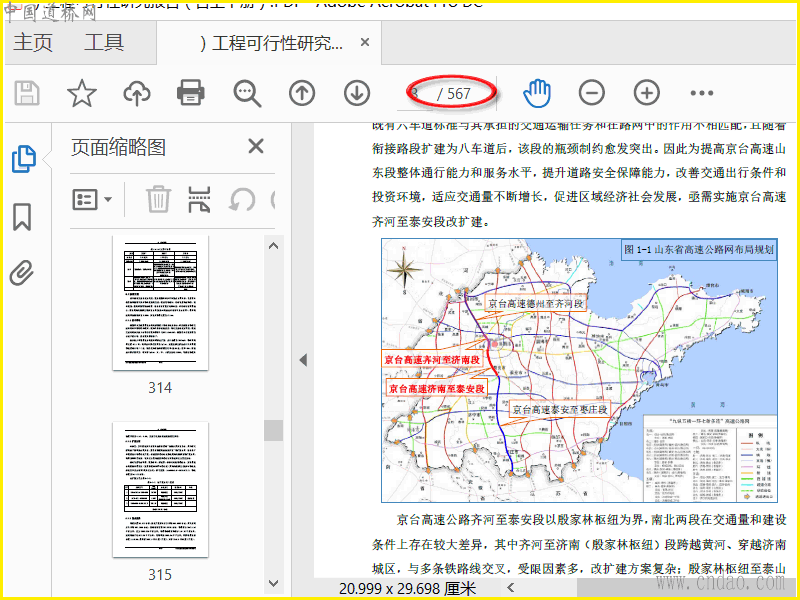Open the 主页 home tab
The image size is (800, 600).
[33, 42]
